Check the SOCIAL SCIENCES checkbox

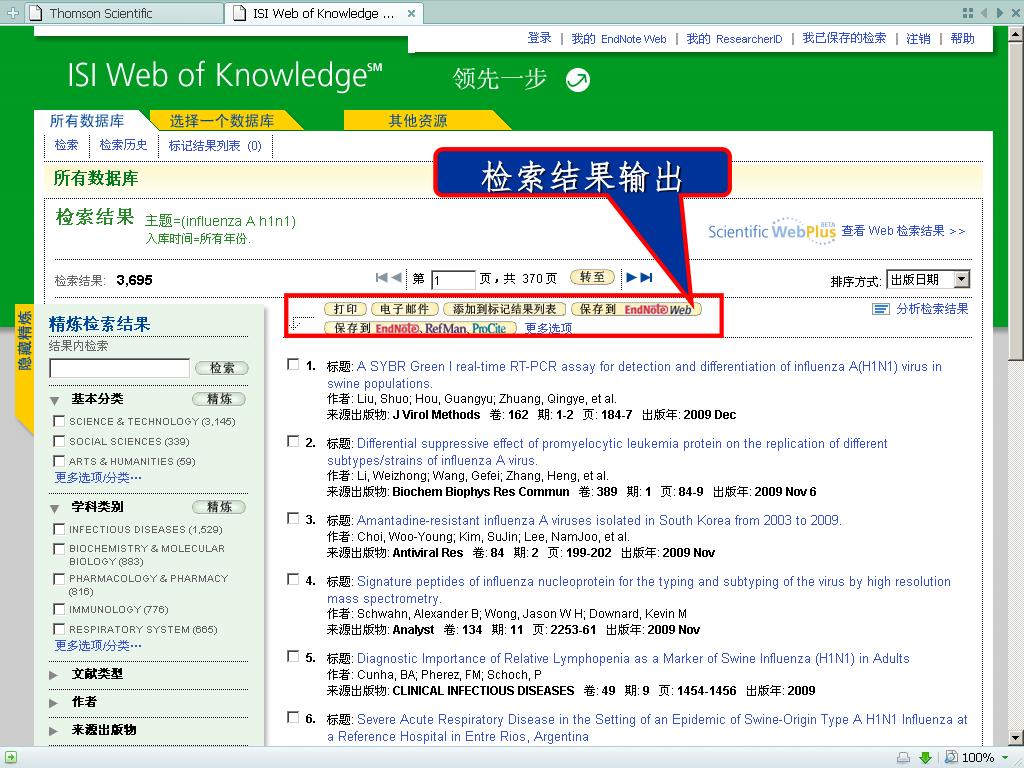pyautogui.click(x=59, y=441)
